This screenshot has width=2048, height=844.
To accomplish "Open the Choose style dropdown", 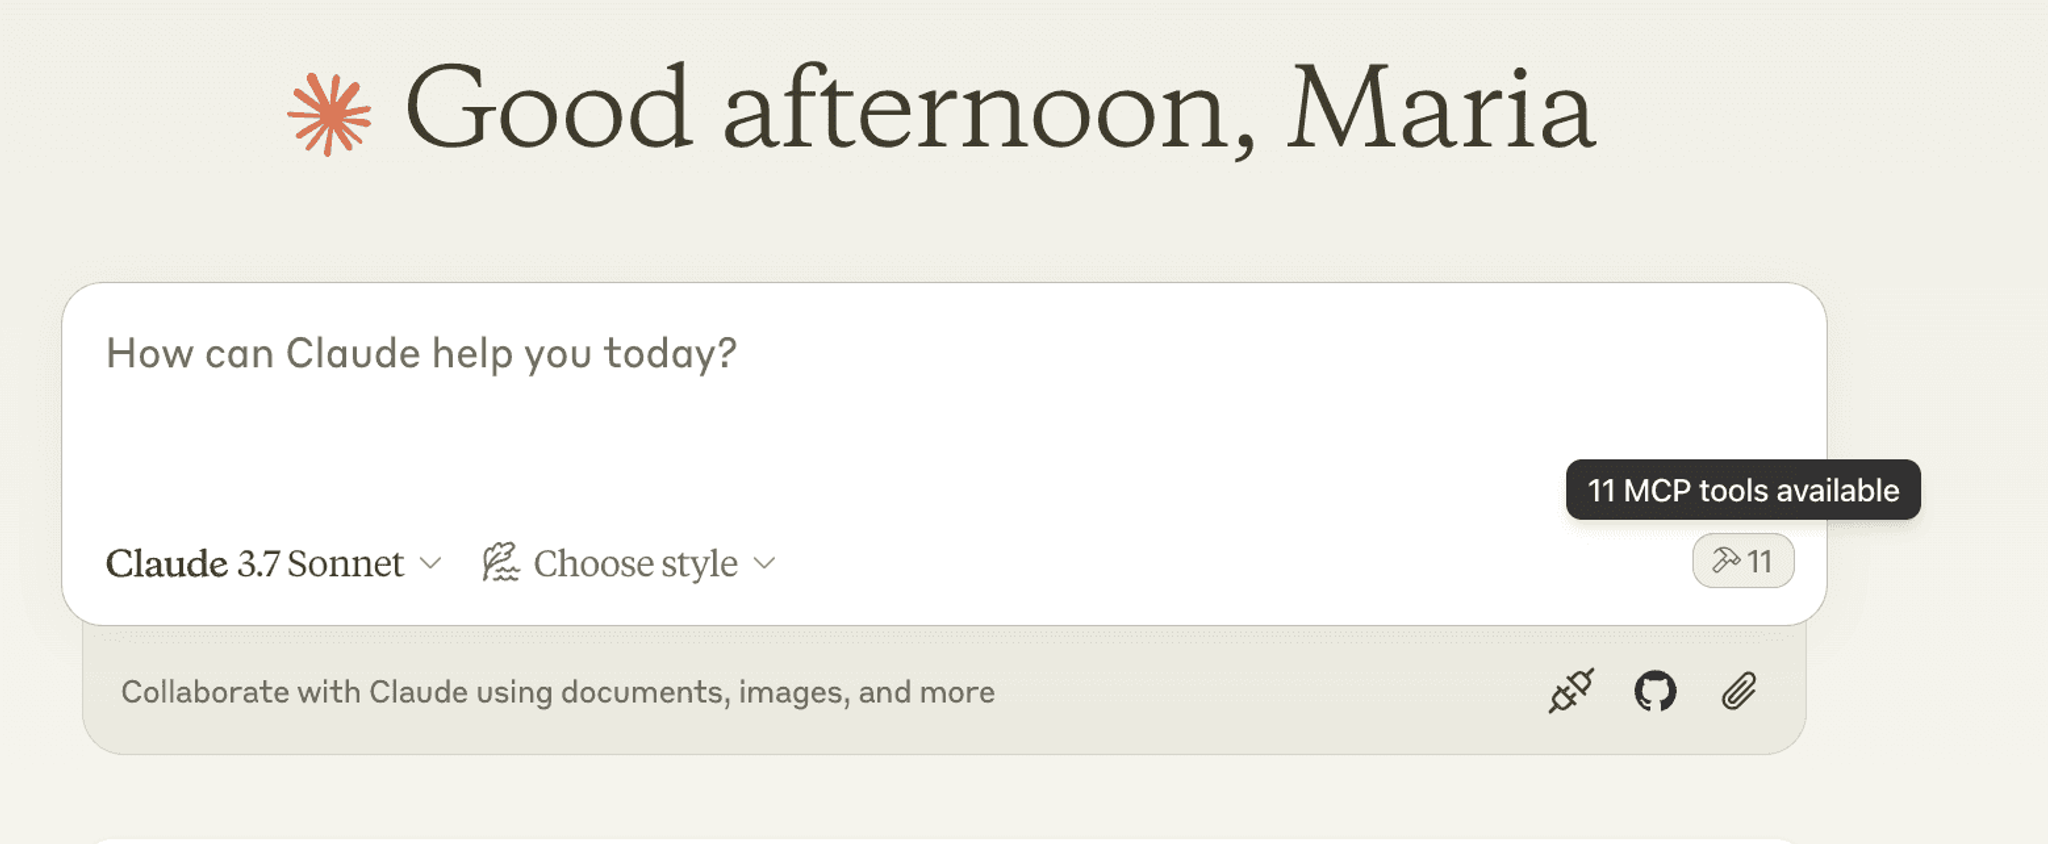I will [x=629, y=563].
